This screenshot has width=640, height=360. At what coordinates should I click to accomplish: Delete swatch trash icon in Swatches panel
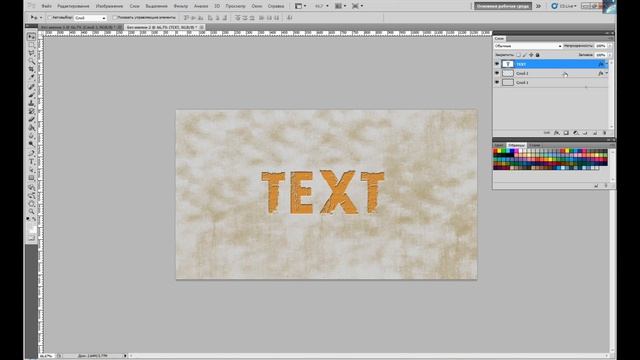pyautogui.click(x=606, y=186)
